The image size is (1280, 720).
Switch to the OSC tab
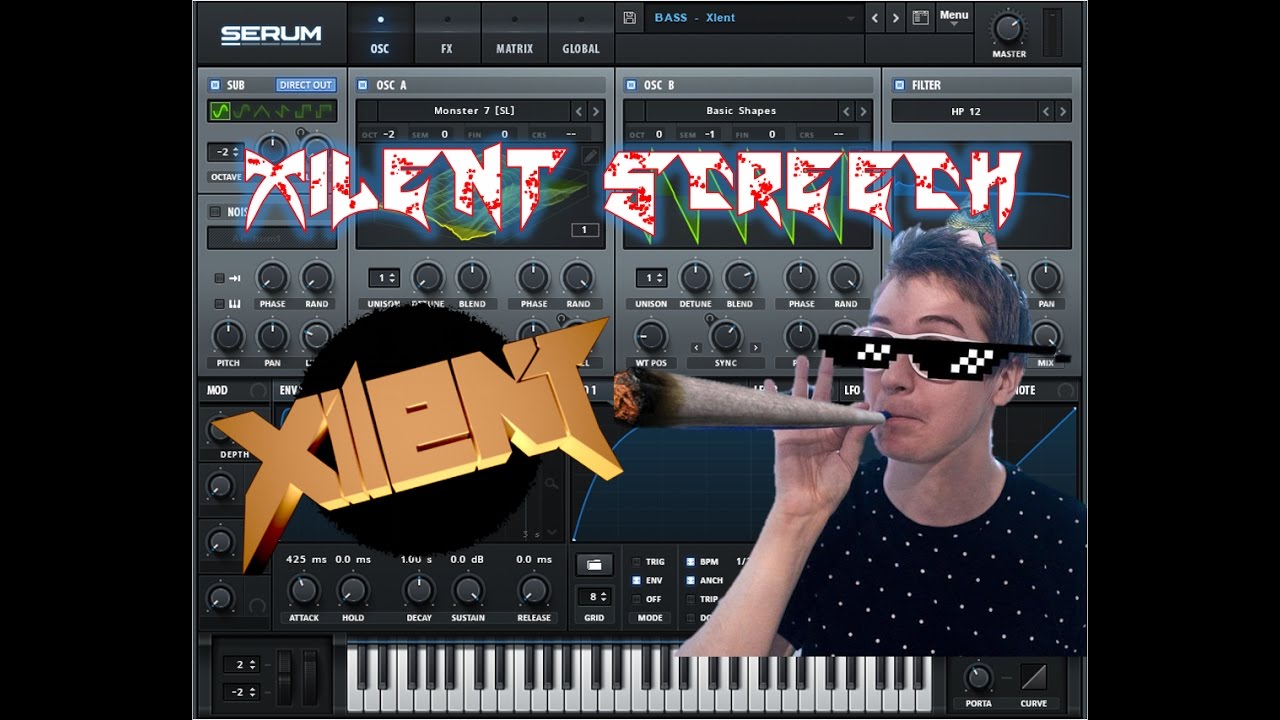tap(380, 34)
